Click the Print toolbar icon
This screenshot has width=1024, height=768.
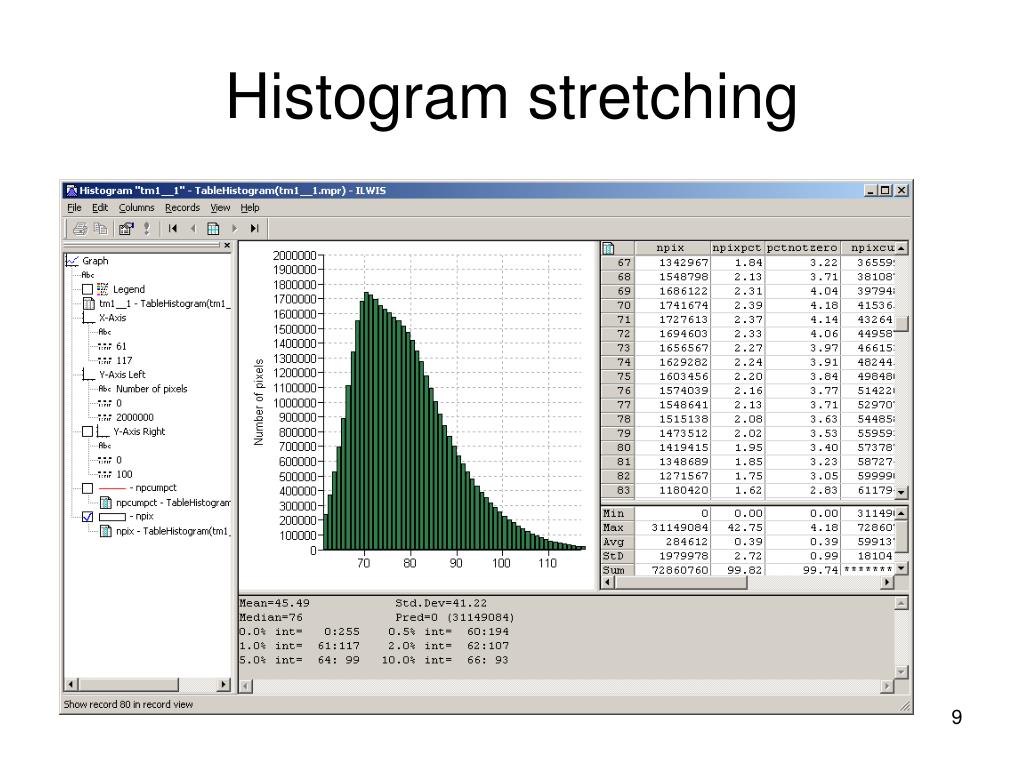pos(80,229)
